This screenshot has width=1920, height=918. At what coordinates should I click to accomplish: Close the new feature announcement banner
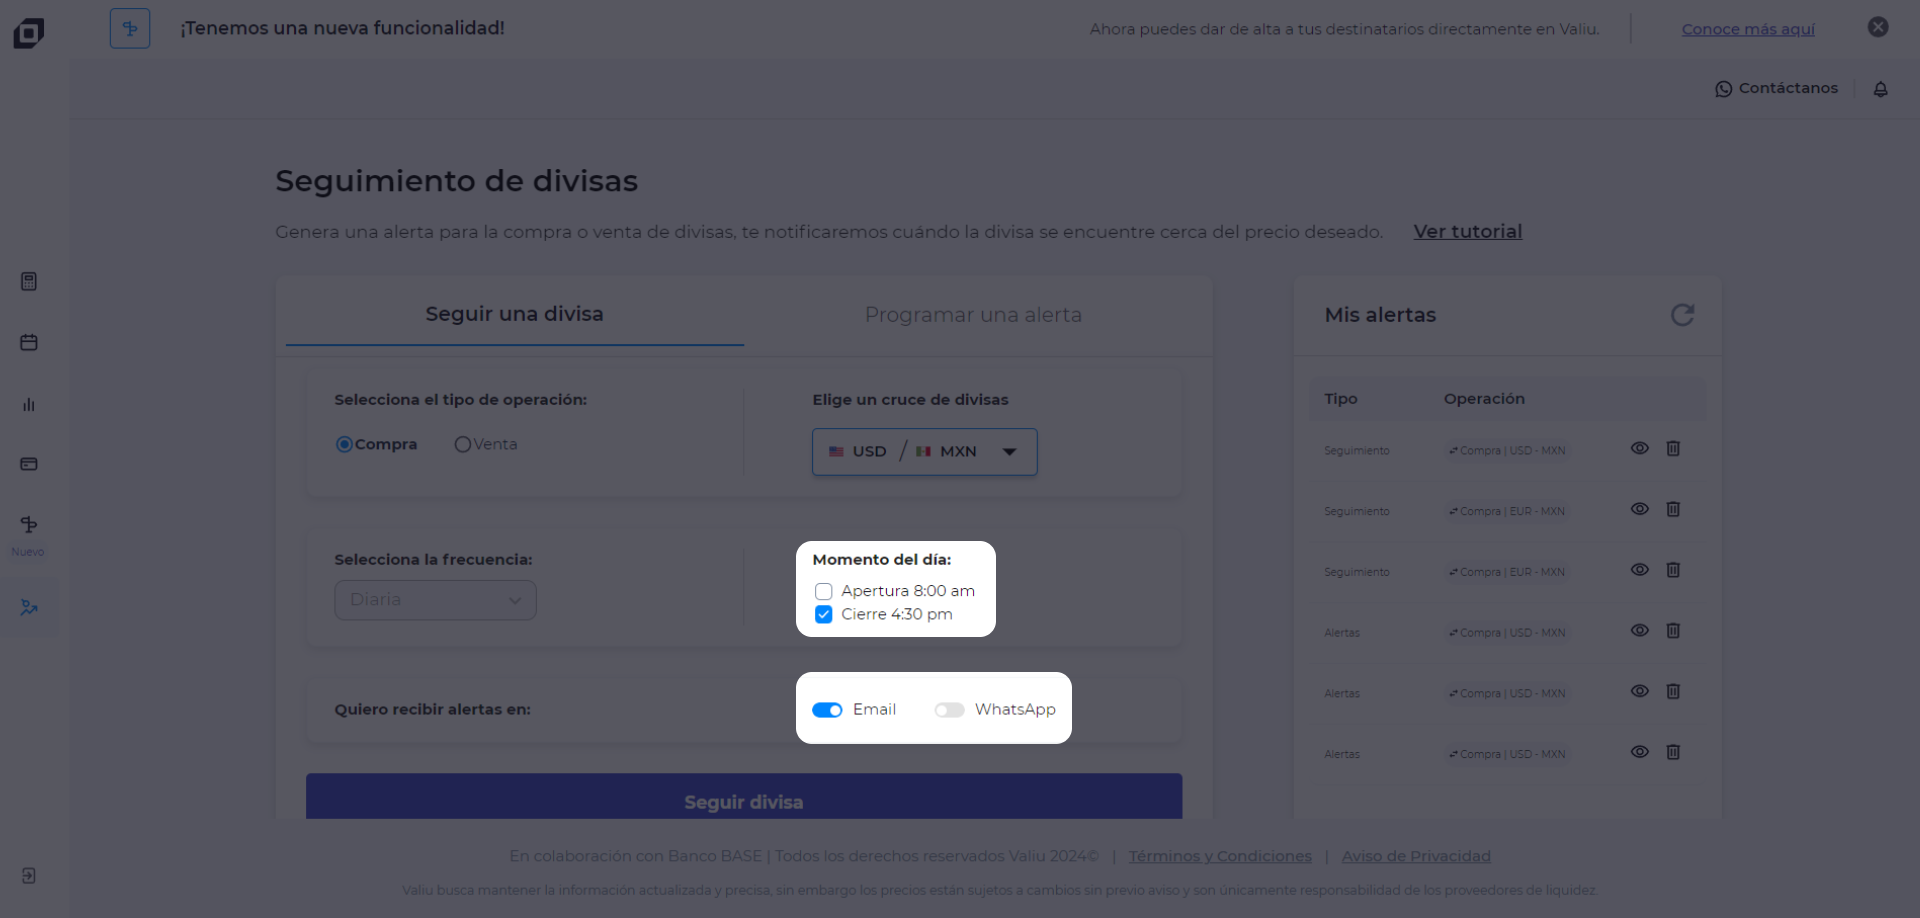tap(1878, 27)
